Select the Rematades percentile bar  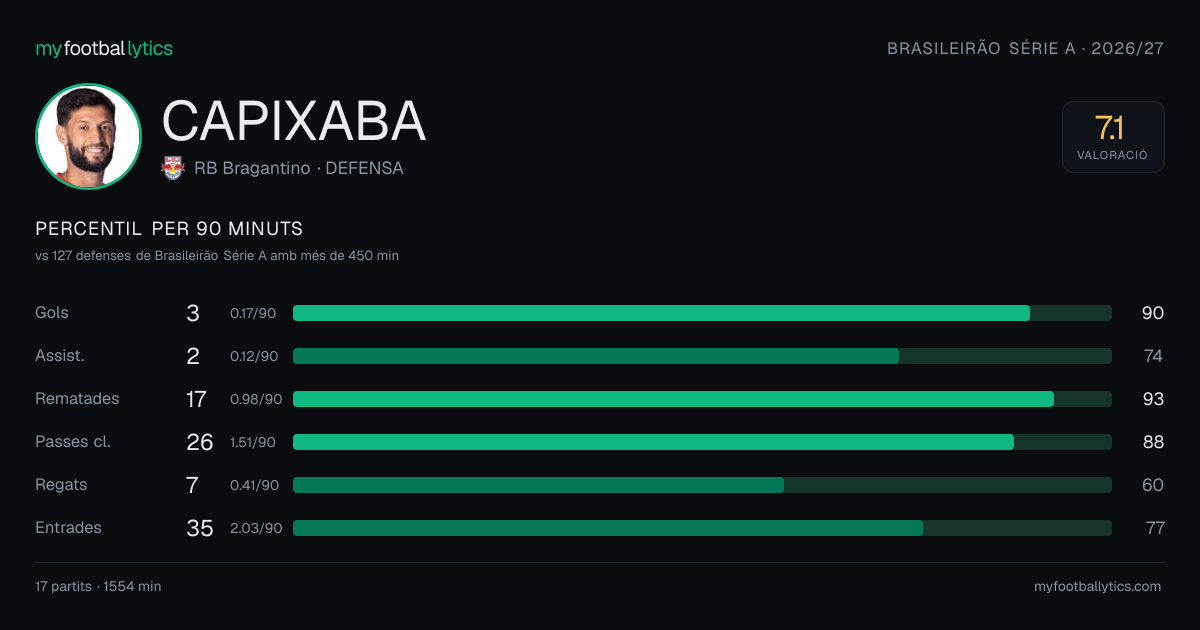(702, 399)
